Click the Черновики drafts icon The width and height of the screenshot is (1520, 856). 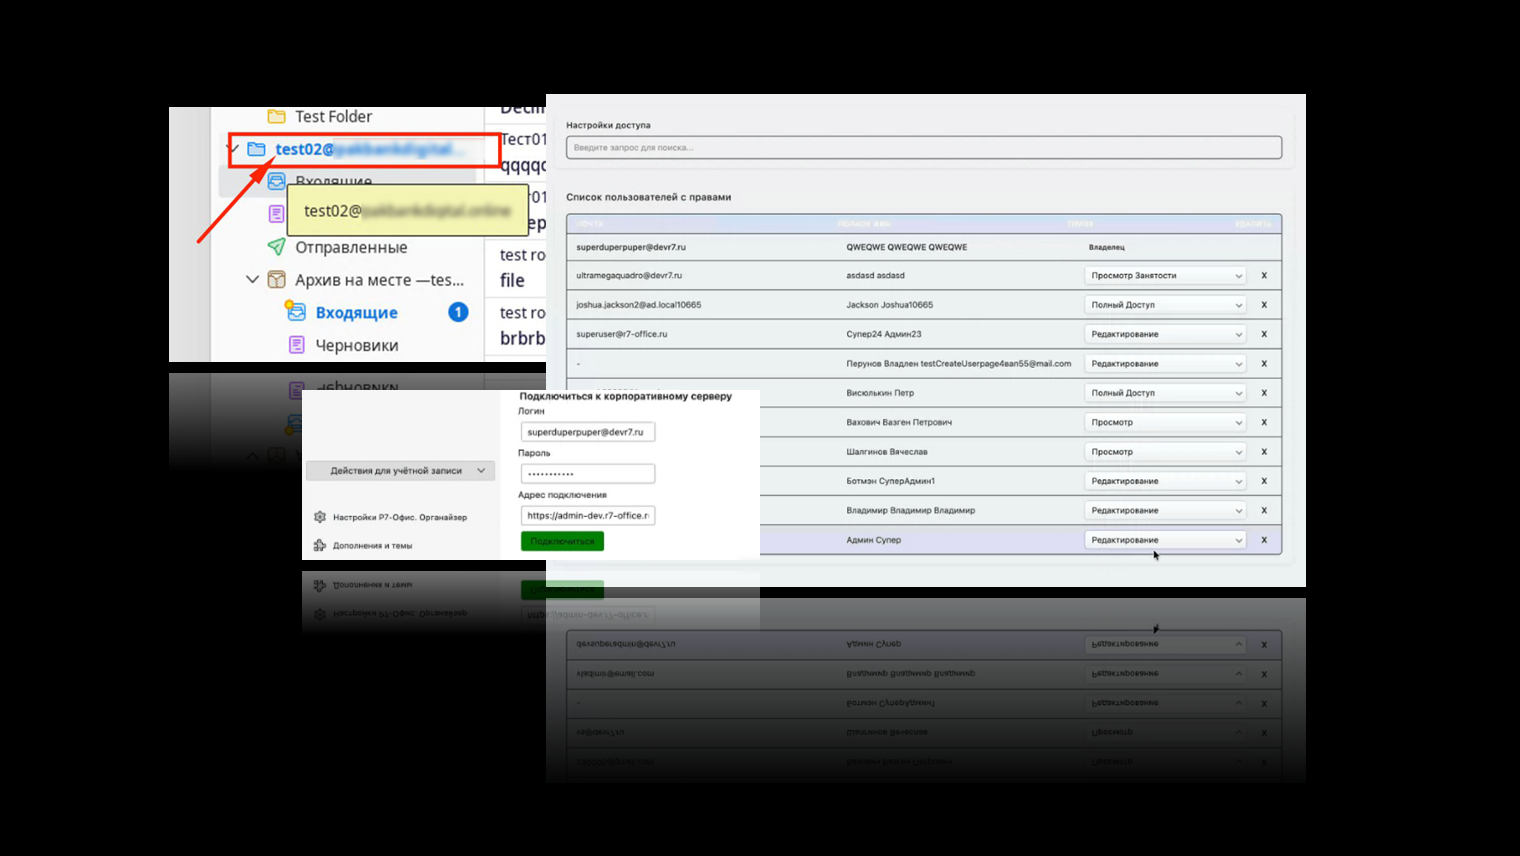pyautogui.click(x=296, y=345)
